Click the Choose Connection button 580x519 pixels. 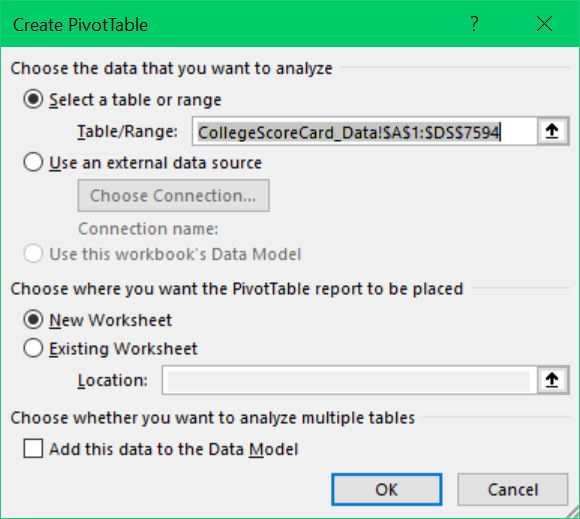tap(173, 196)
